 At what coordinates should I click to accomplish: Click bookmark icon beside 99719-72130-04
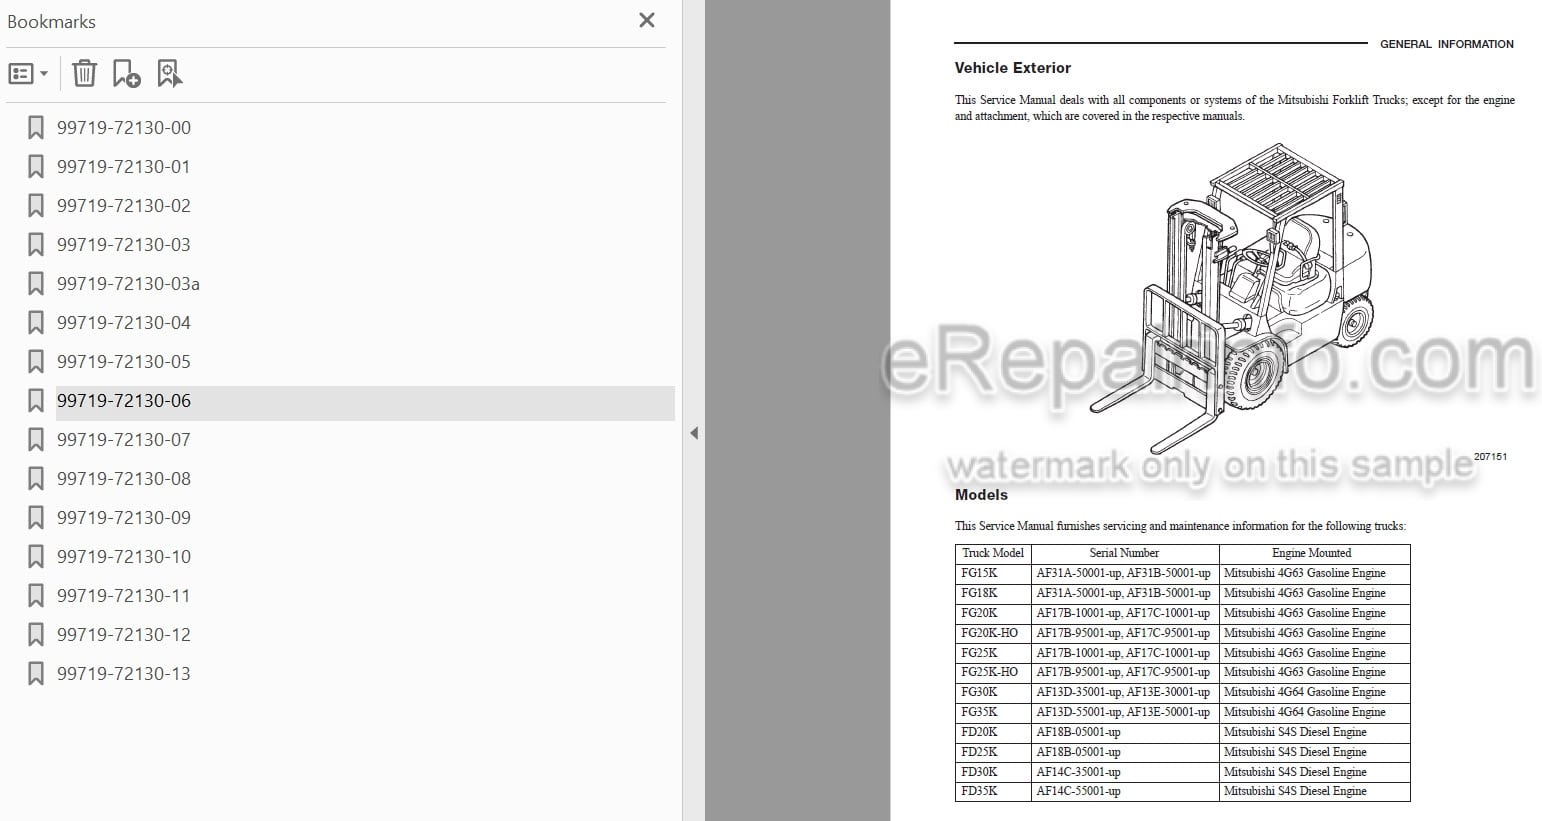36,322
